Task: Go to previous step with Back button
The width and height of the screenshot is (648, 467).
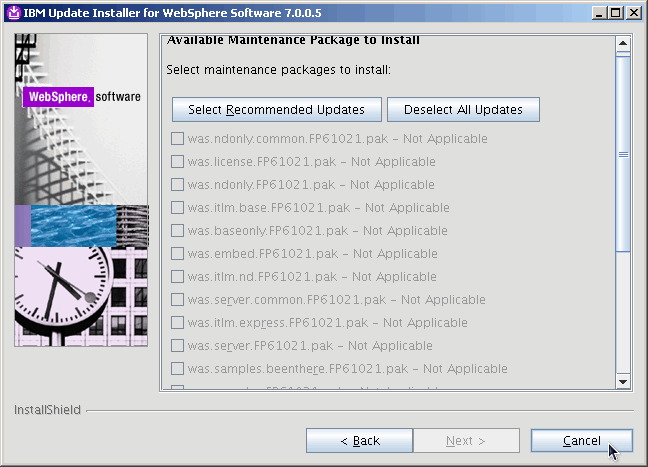Action: (x=359, y=440)
